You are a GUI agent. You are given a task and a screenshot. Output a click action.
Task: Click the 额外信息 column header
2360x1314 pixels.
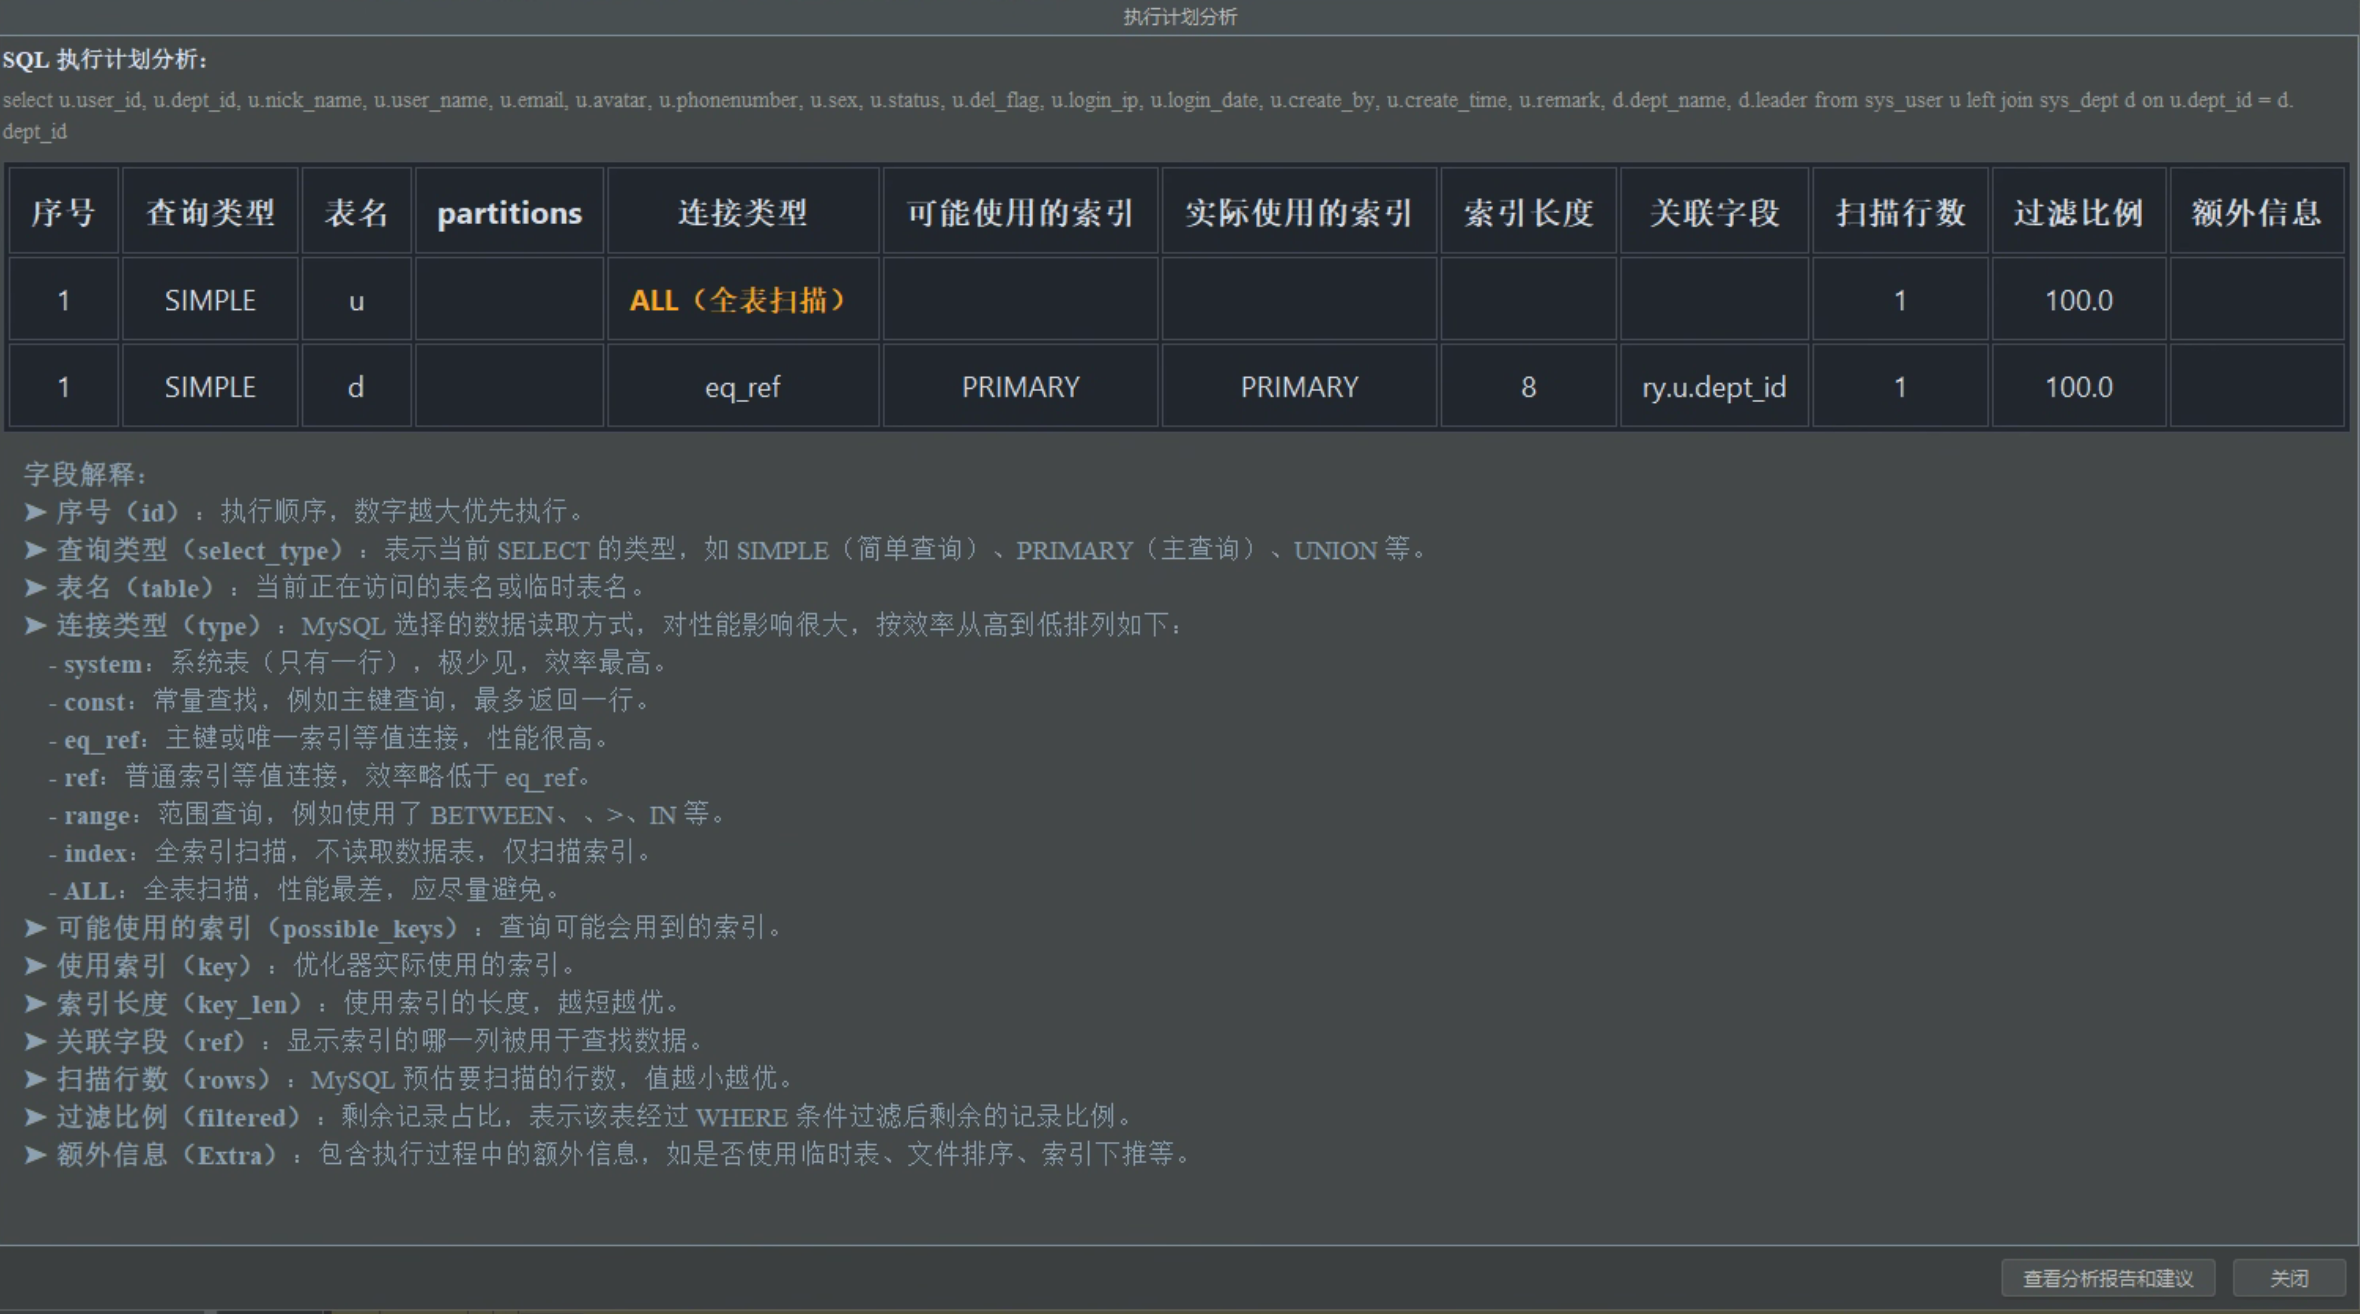tap(2255, 211)
